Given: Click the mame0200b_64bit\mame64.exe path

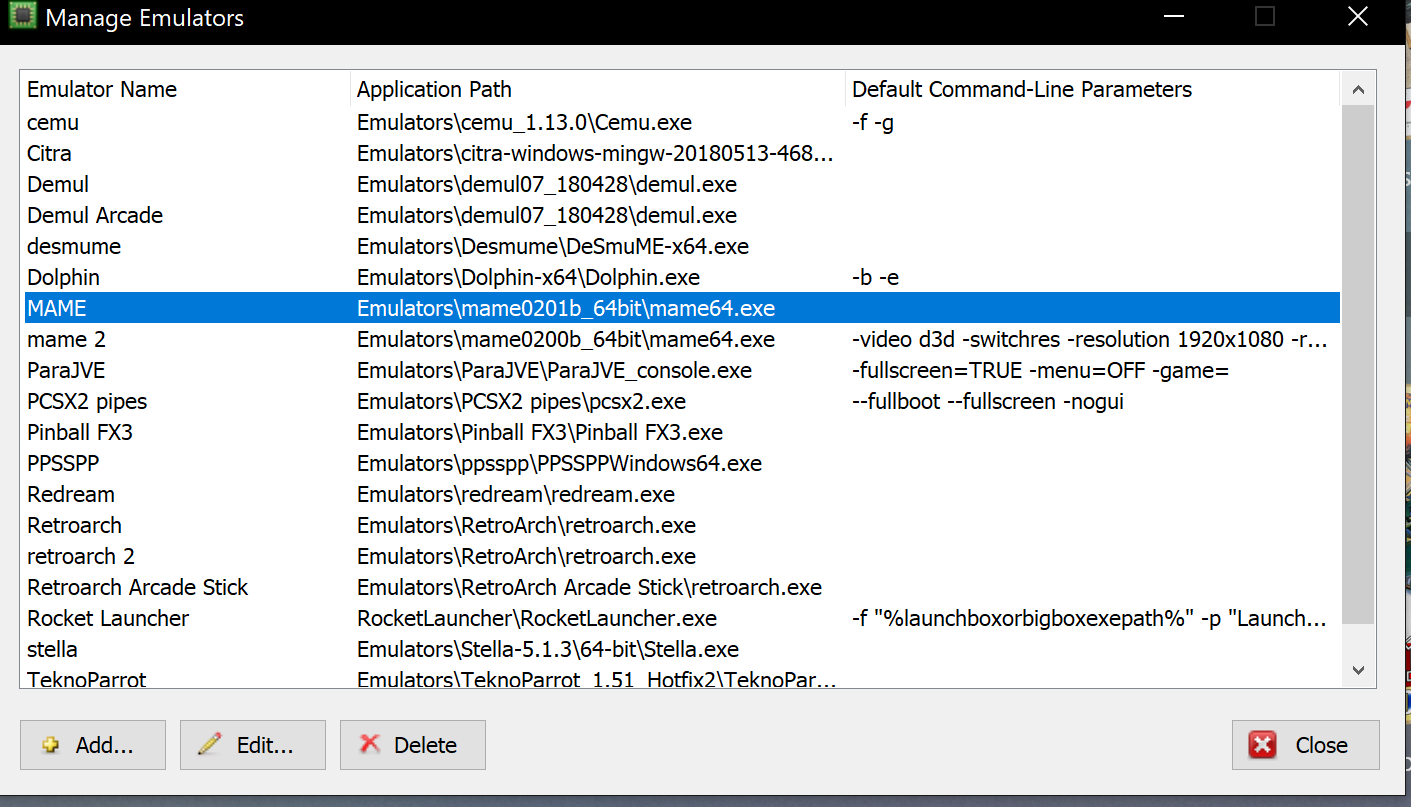Looking at the screenshot, I should click(x=566, y=339).
